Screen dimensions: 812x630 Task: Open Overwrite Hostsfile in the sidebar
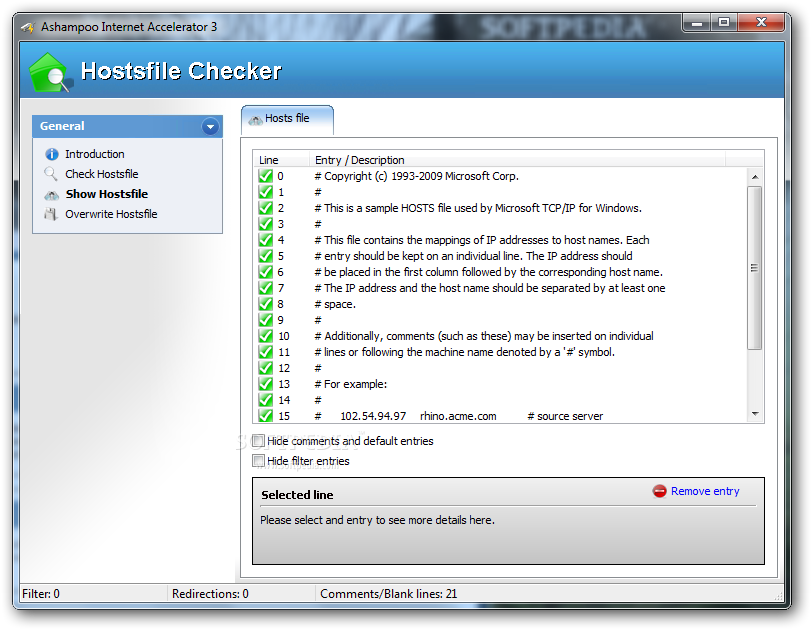111,214
